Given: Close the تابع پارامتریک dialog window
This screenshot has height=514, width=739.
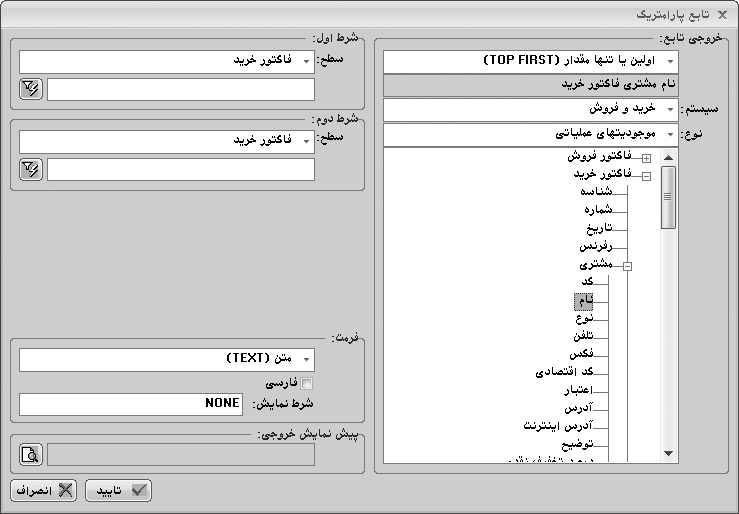Looking at the screenshot, I should 723,14.
